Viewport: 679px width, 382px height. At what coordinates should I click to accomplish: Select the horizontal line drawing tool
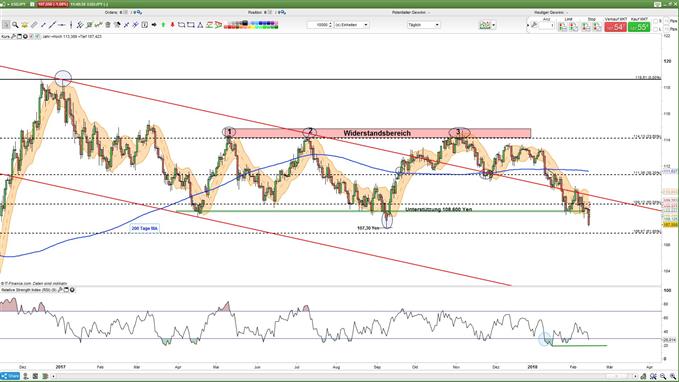(x=62, y=25)
